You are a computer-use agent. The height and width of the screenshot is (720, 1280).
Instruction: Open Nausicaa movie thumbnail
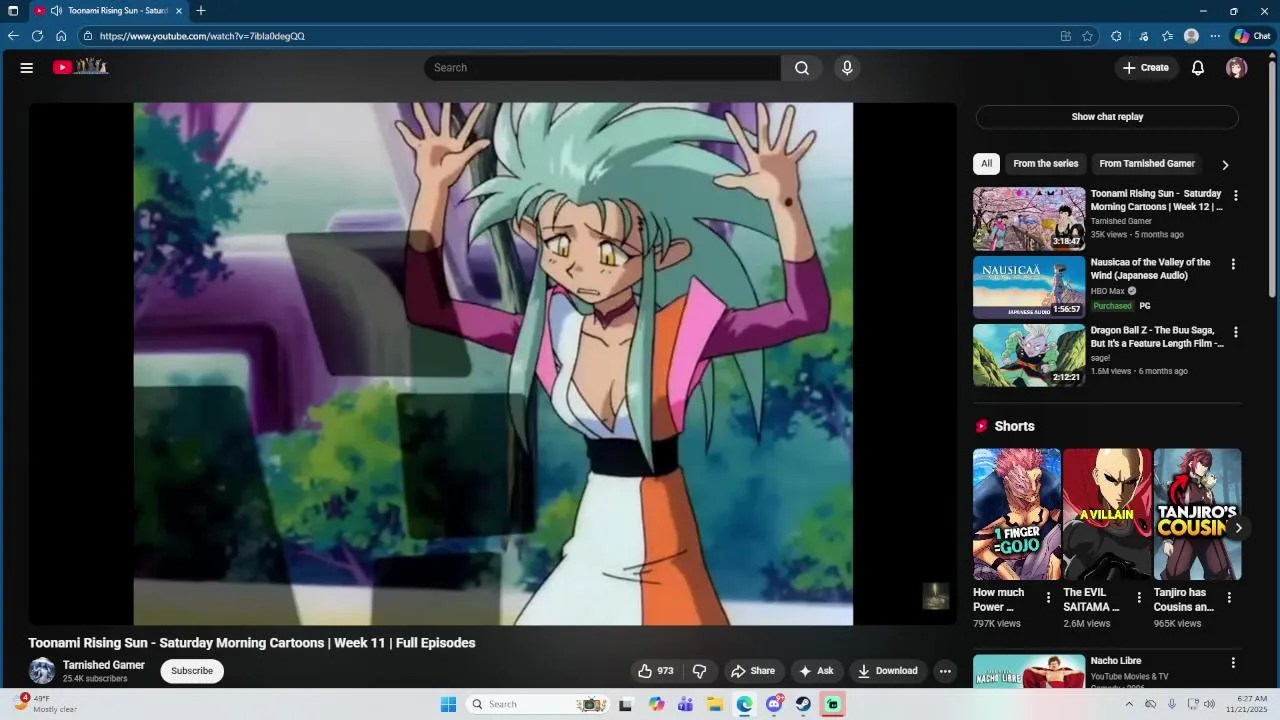(x=1029, y=287)
